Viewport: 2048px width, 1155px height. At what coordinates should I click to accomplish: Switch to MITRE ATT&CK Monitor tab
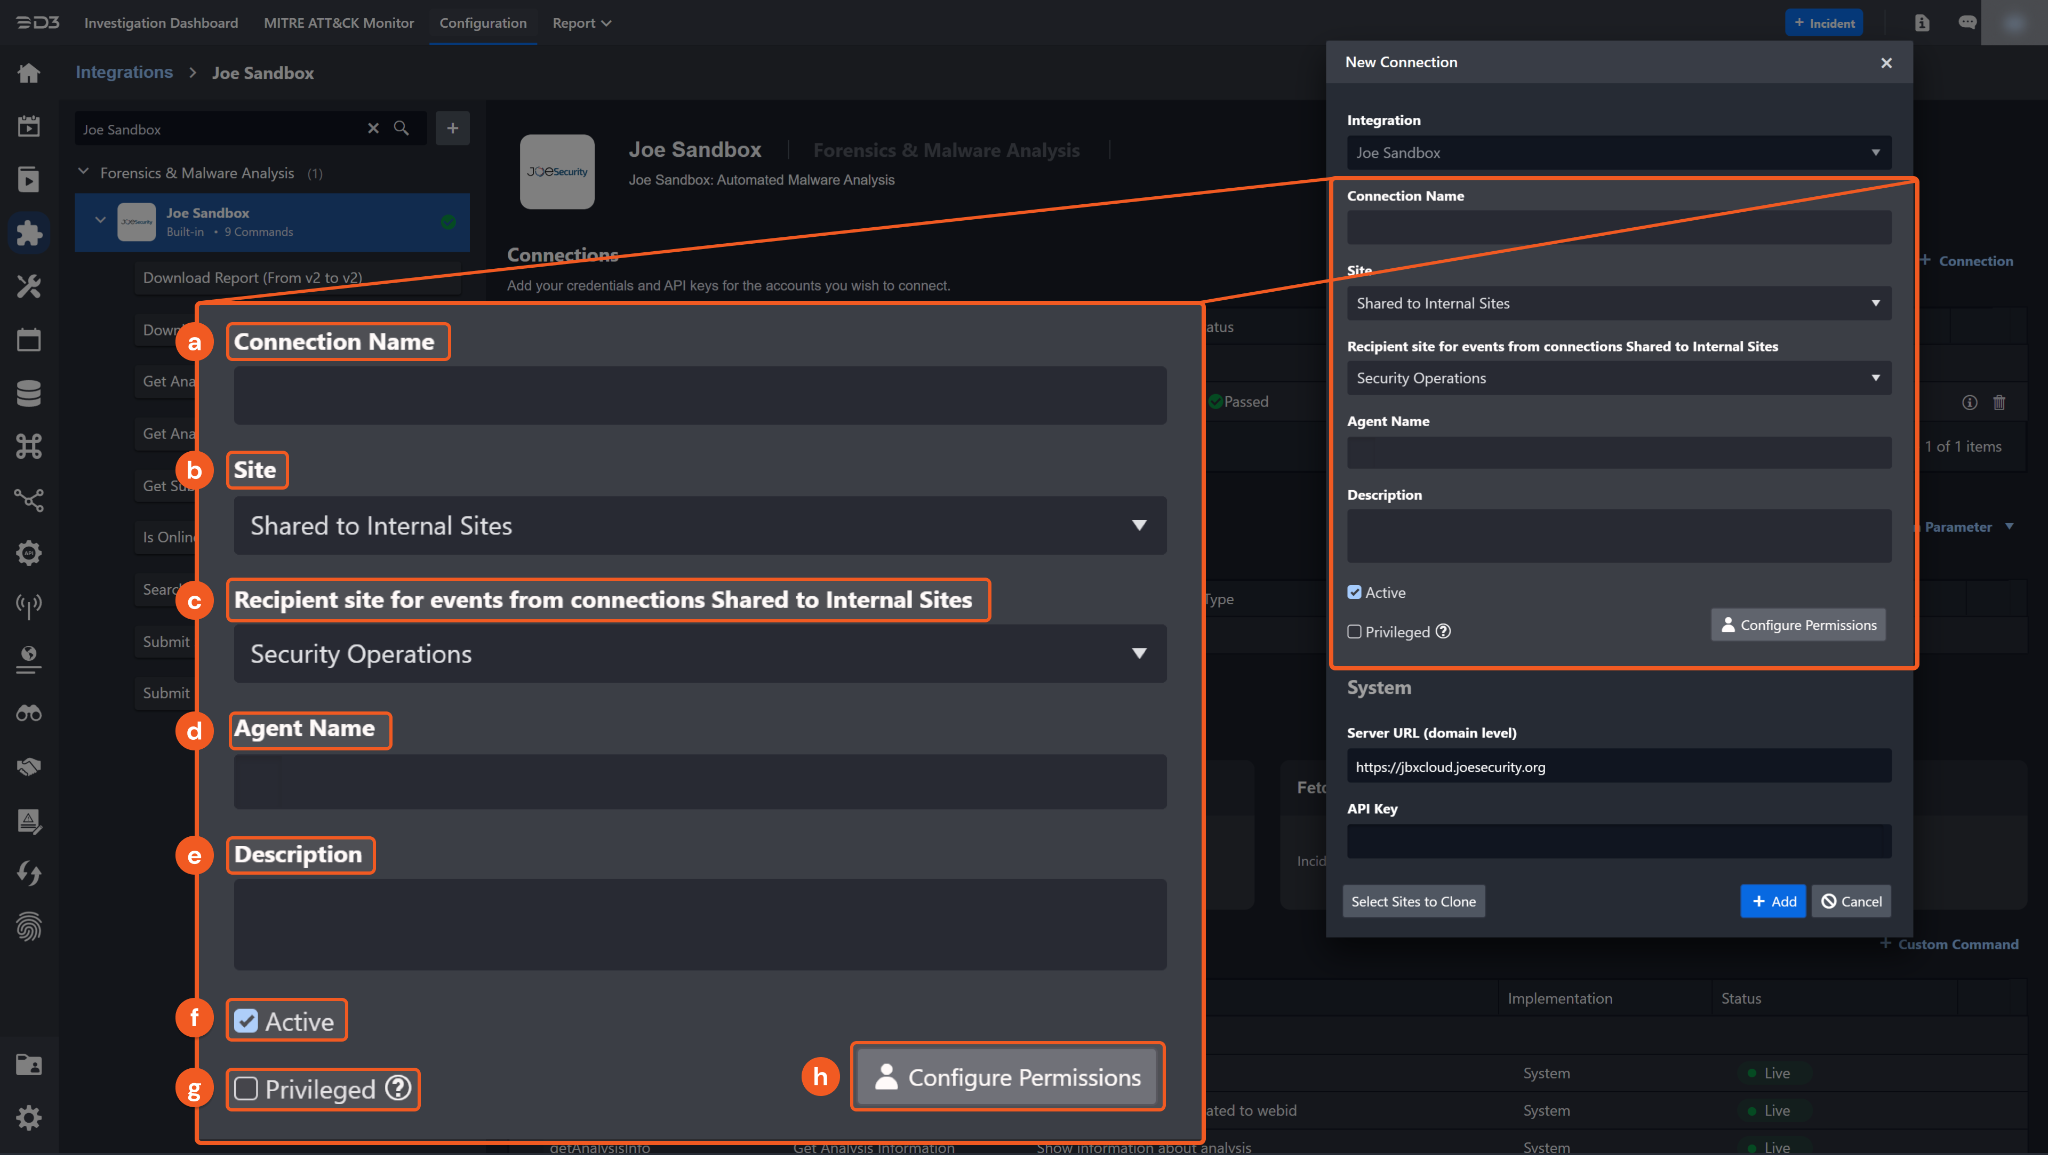point(338,23)
